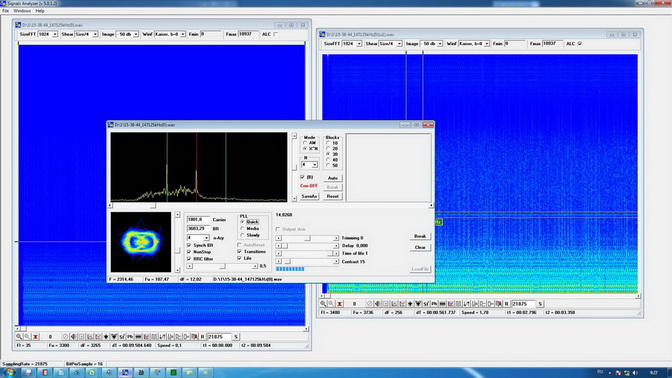Click R button in right window toolbar
Image resolution: width=672 pixels, height=378 pixels.
coord(507,304)
